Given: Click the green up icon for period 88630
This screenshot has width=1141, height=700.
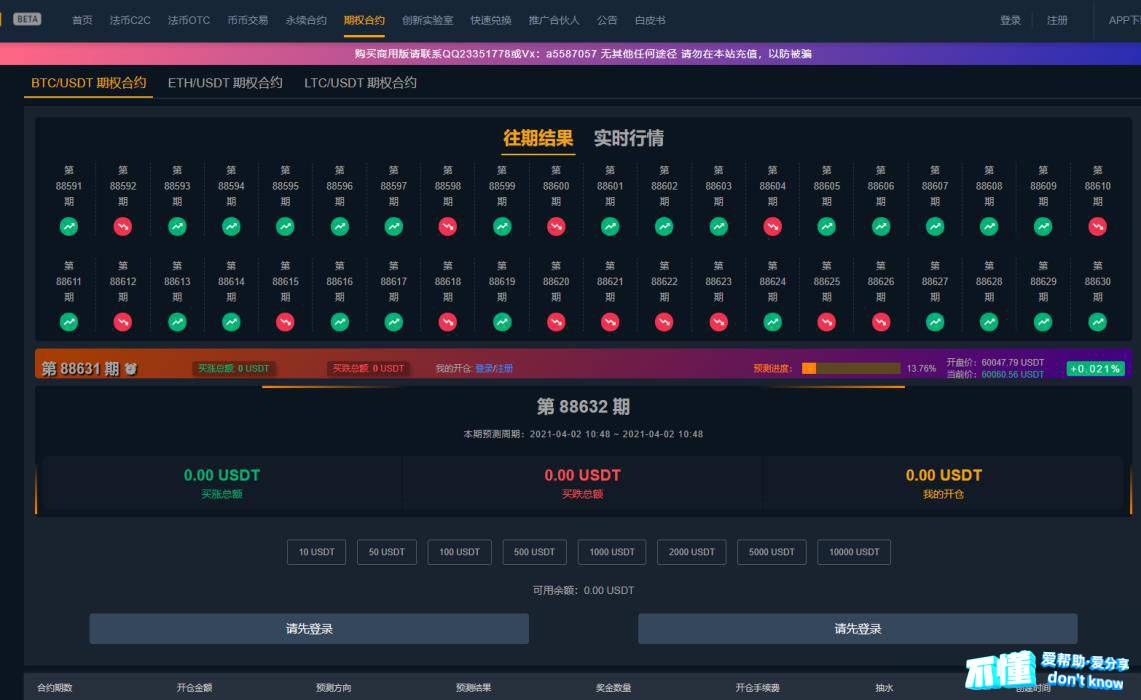Looking at the screenshot, I should (1097, 322).
